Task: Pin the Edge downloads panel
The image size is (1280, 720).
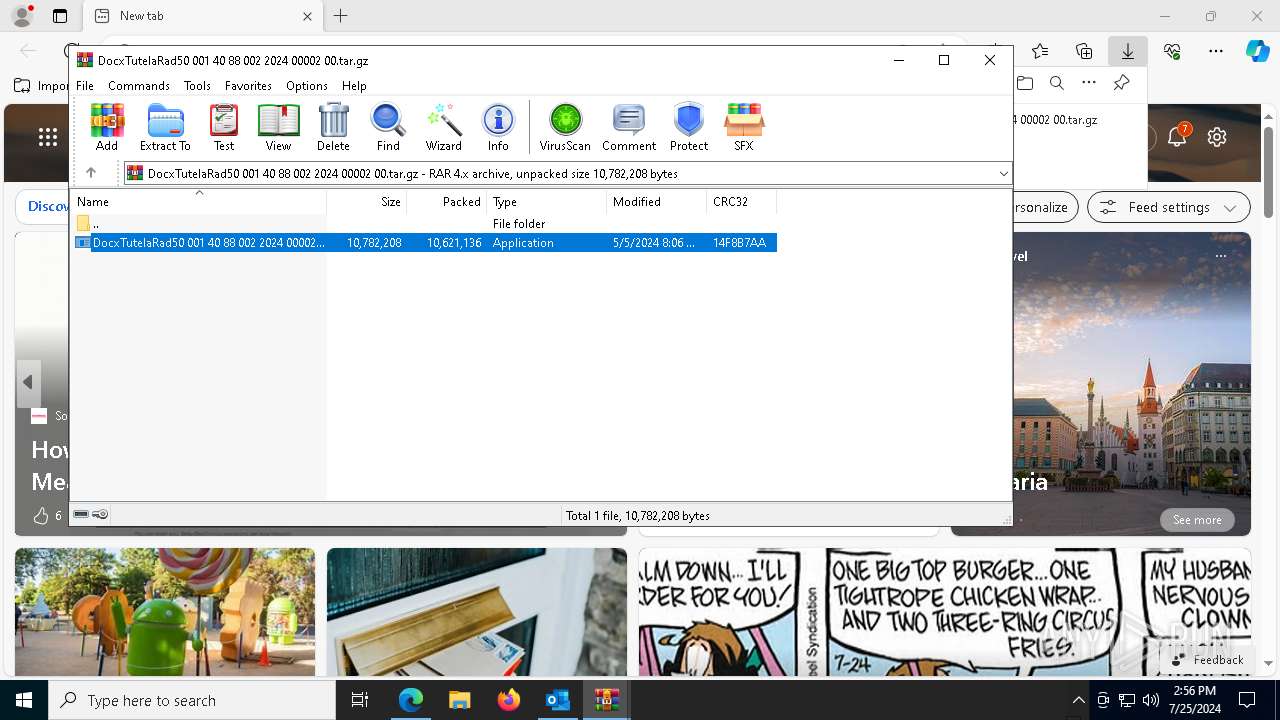Action: 1121,83
